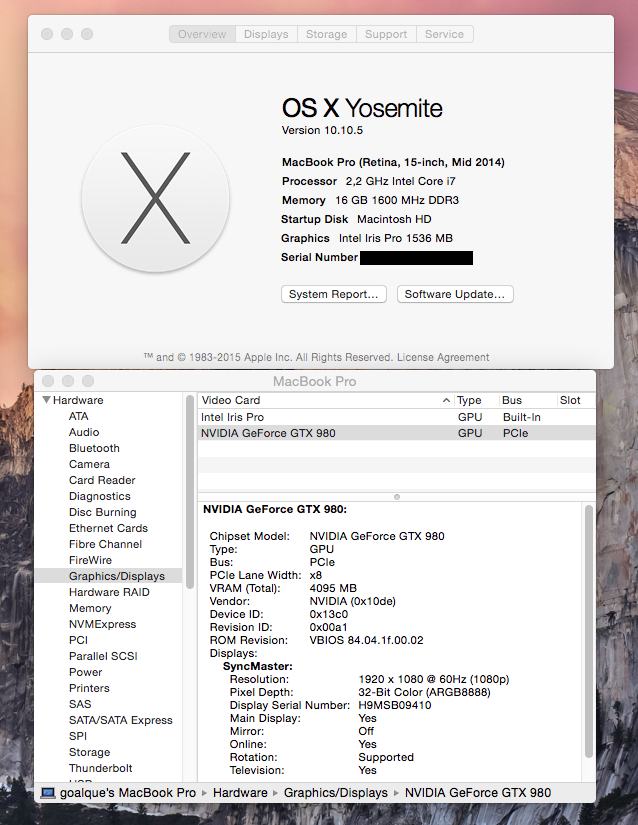638x825 pixels.
Task: Select ATA in the Hardware sidebar
Action: [x=78, y=416]
